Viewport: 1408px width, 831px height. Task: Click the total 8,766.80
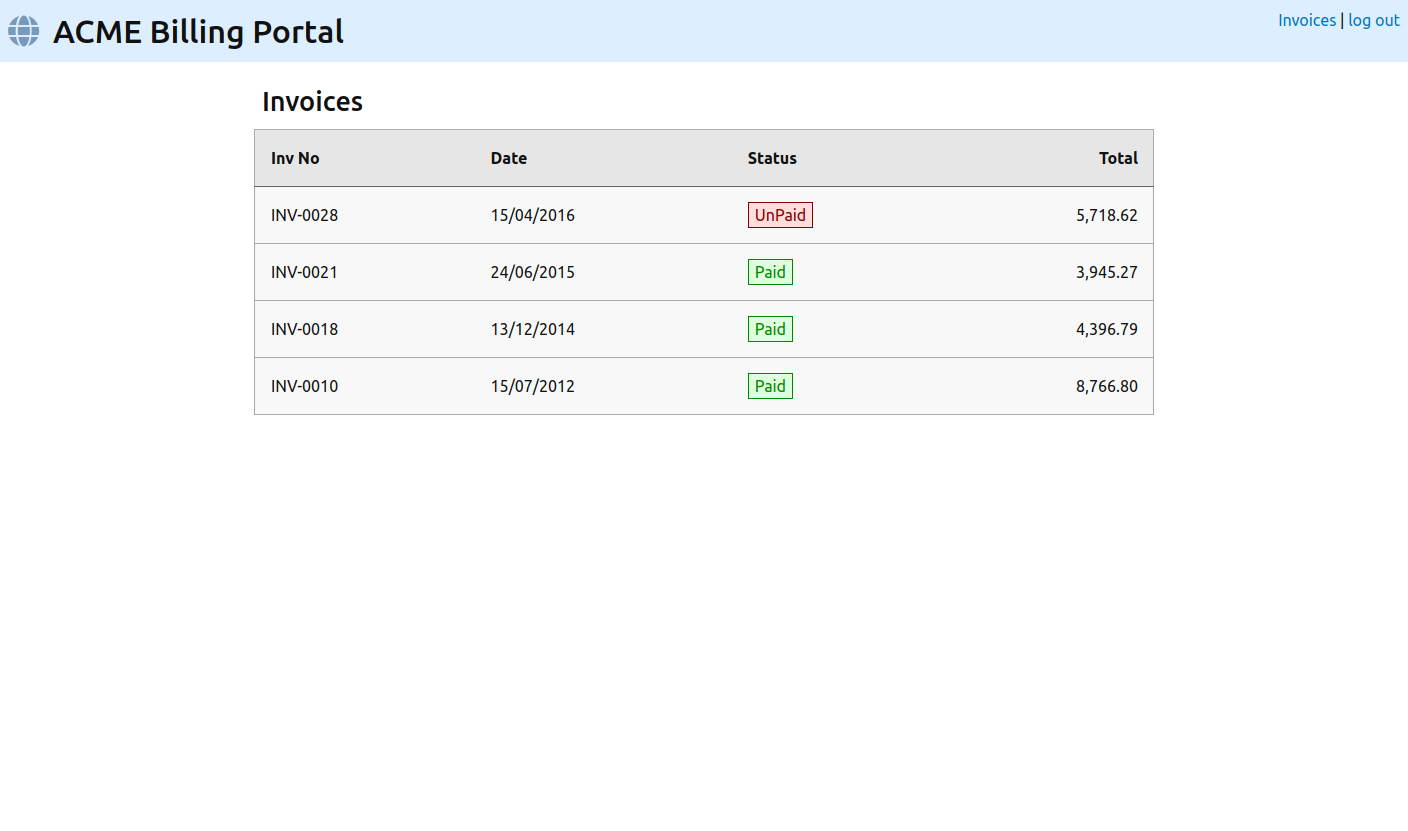pyautogui.click(x=1107, y=386)
